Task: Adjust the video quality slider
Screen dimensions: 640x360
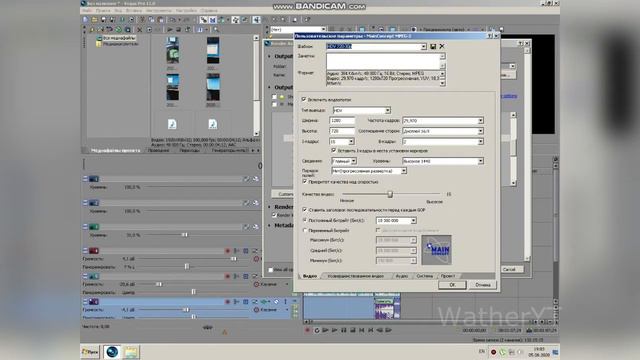Action: tap(391, 194)
